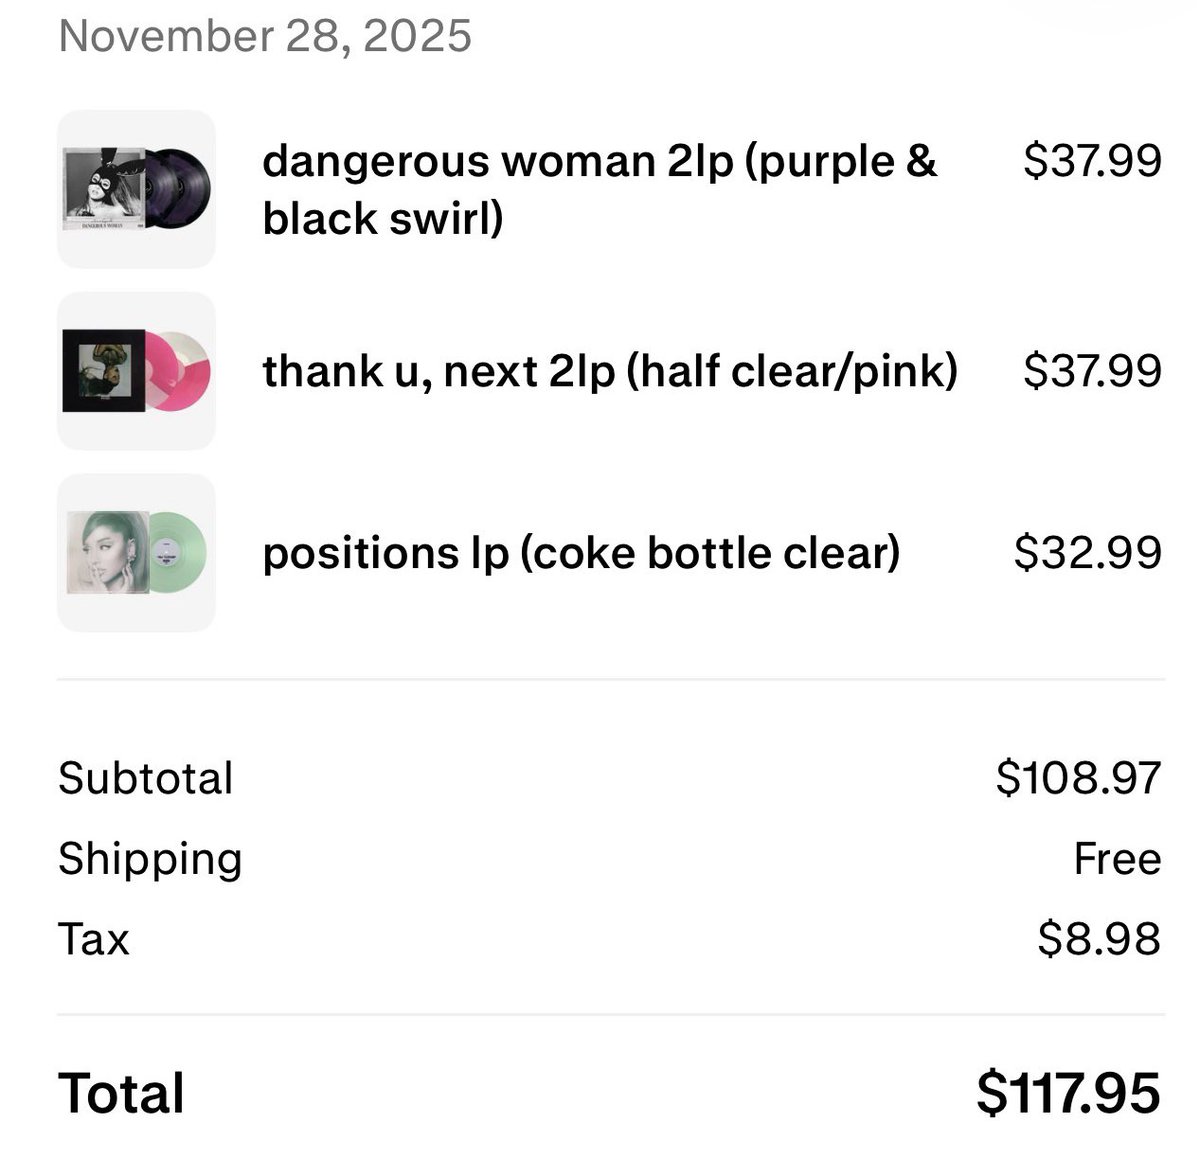Open the positions lp item title
Image resolution: width=1200 pixels, height=1158 pixels.
click(581, 553)
